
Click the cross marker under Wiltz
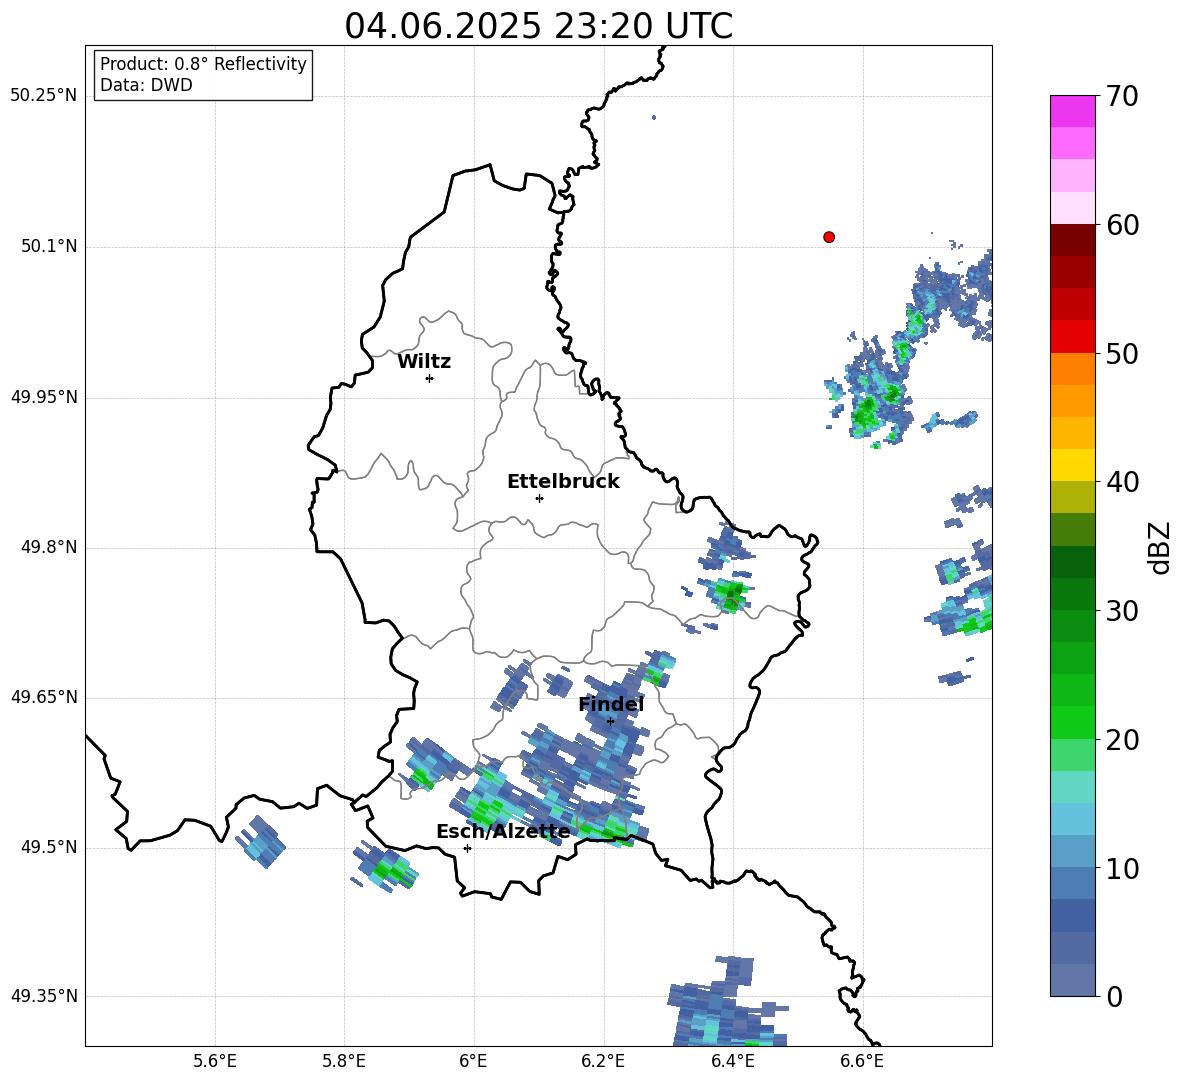[430, 378]
